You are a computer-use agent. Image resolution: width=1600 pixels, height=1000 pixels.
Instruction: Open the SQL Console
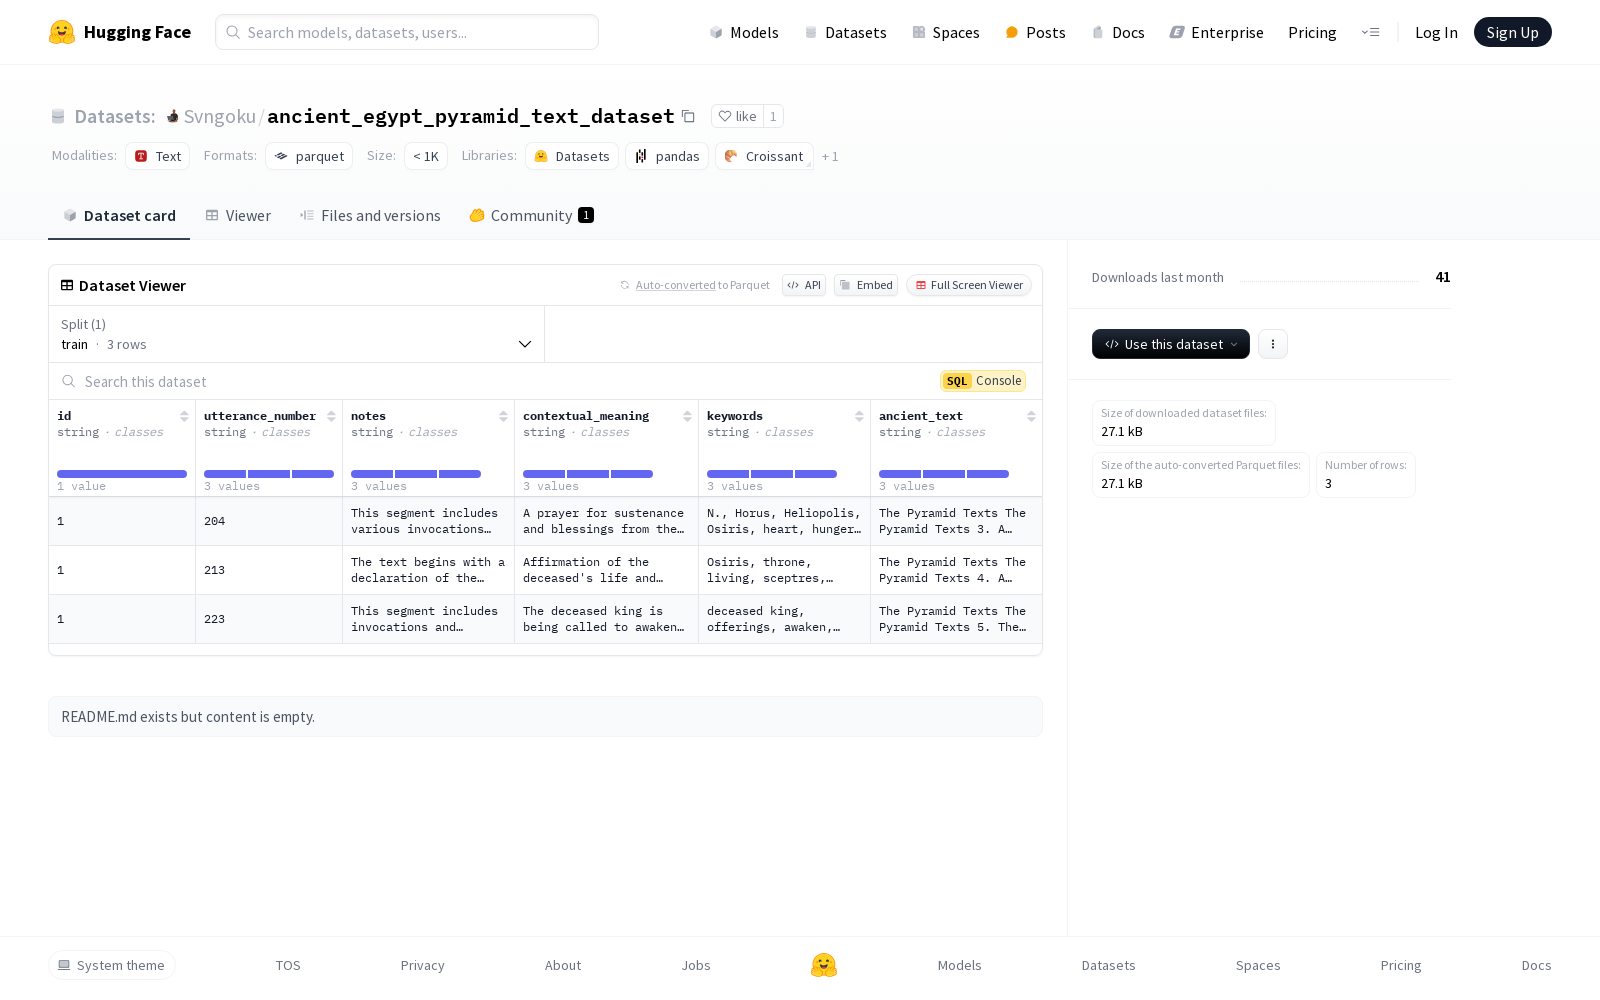[983, 381]
